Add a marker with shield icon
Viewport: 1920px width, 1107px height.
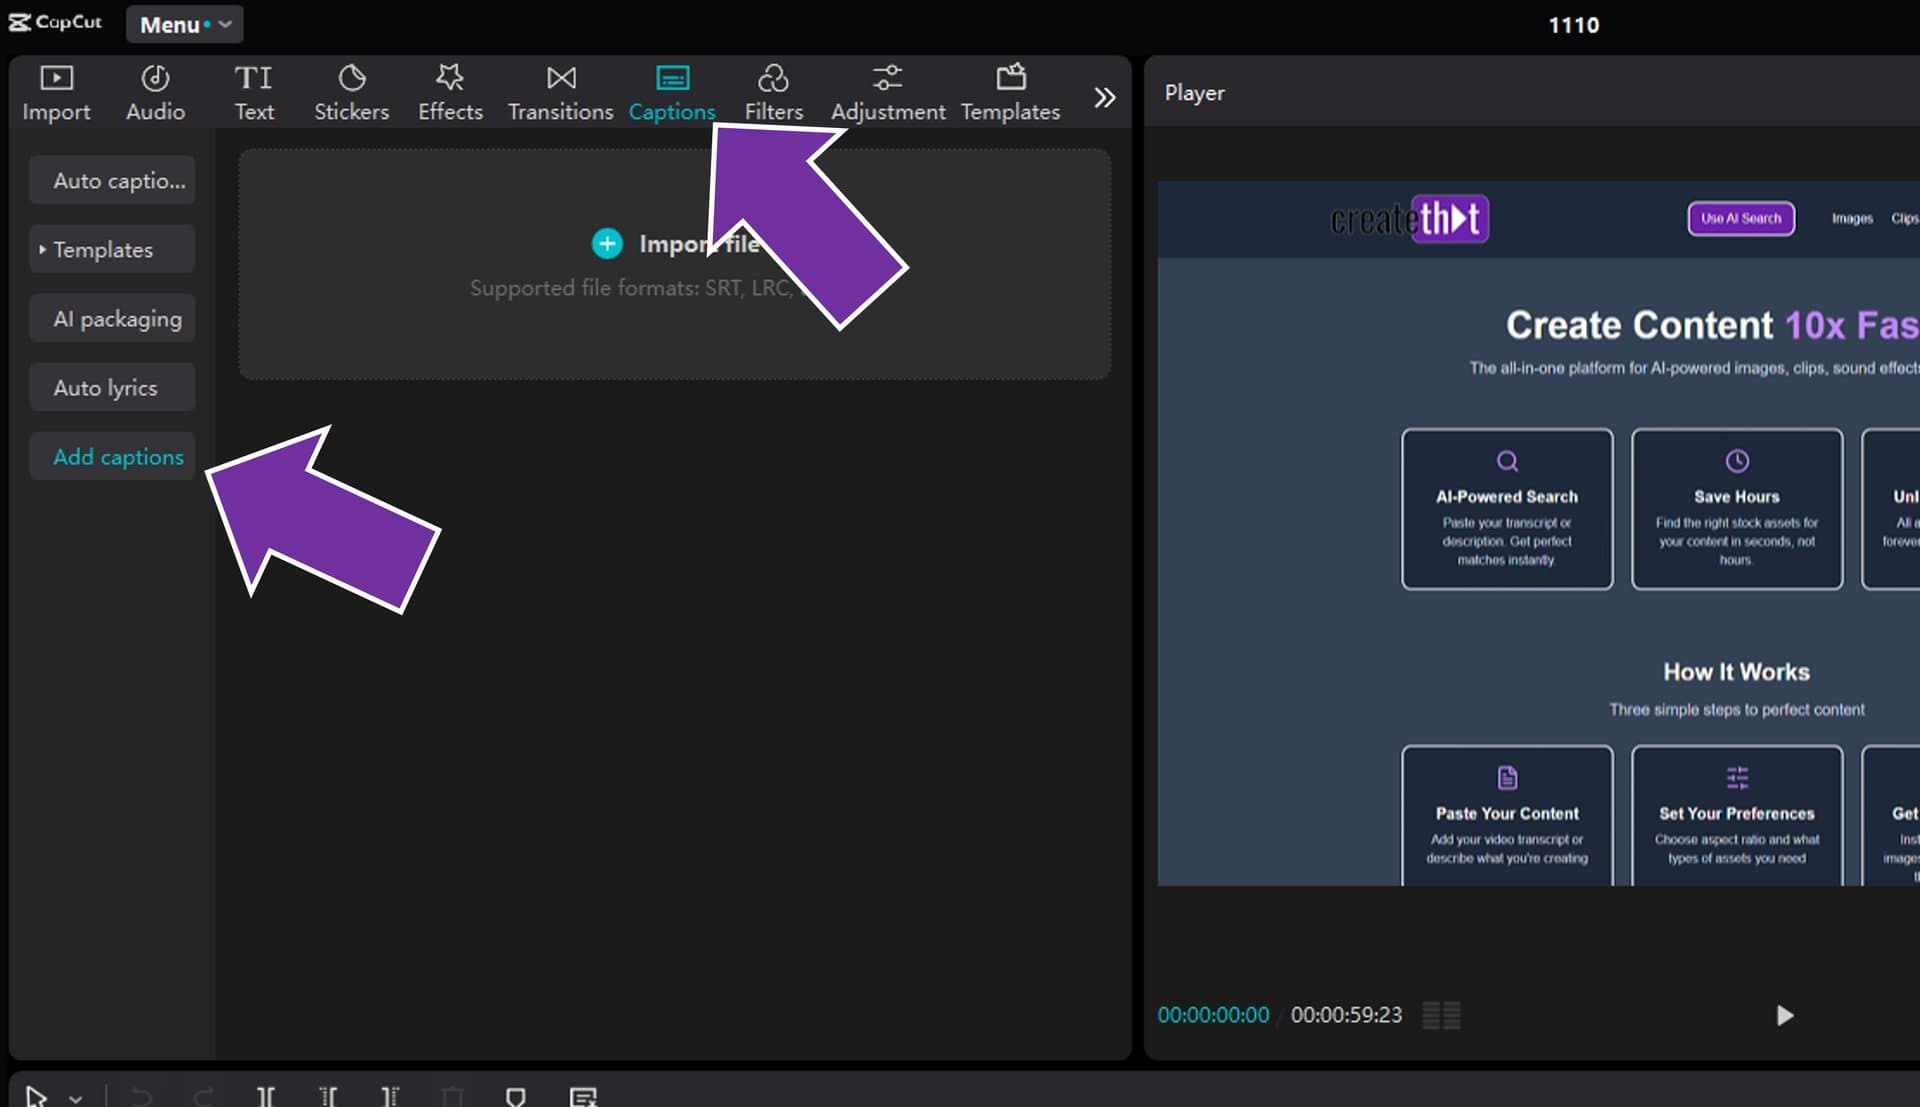click(516, 1097)
